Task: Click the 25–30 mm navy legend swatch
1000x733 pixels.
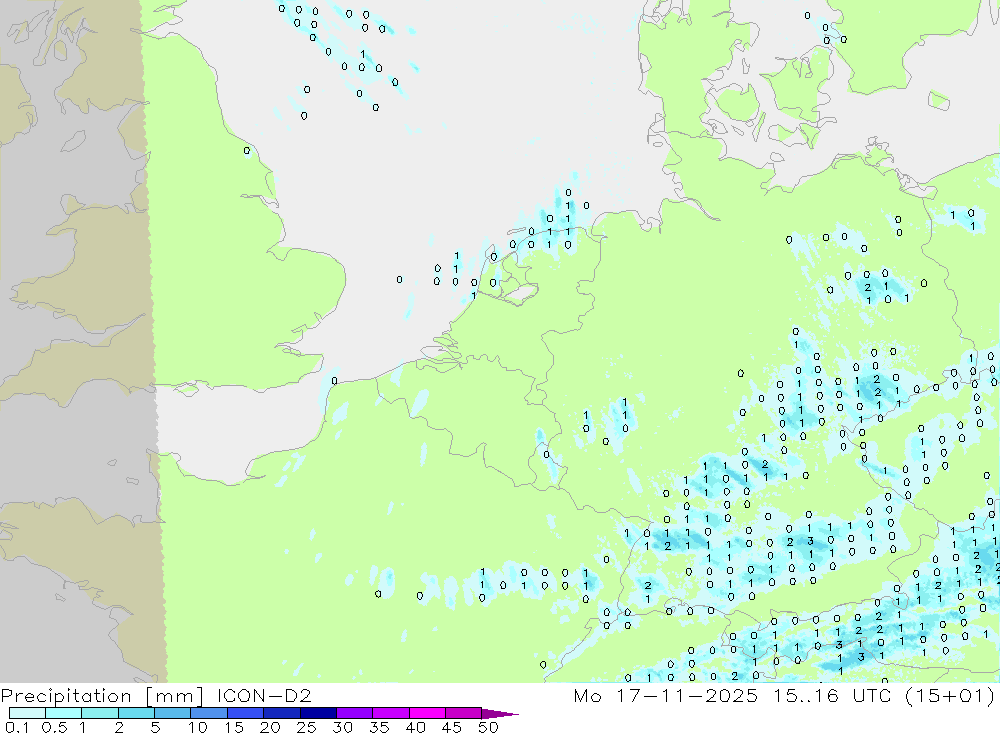Action: 318,713
